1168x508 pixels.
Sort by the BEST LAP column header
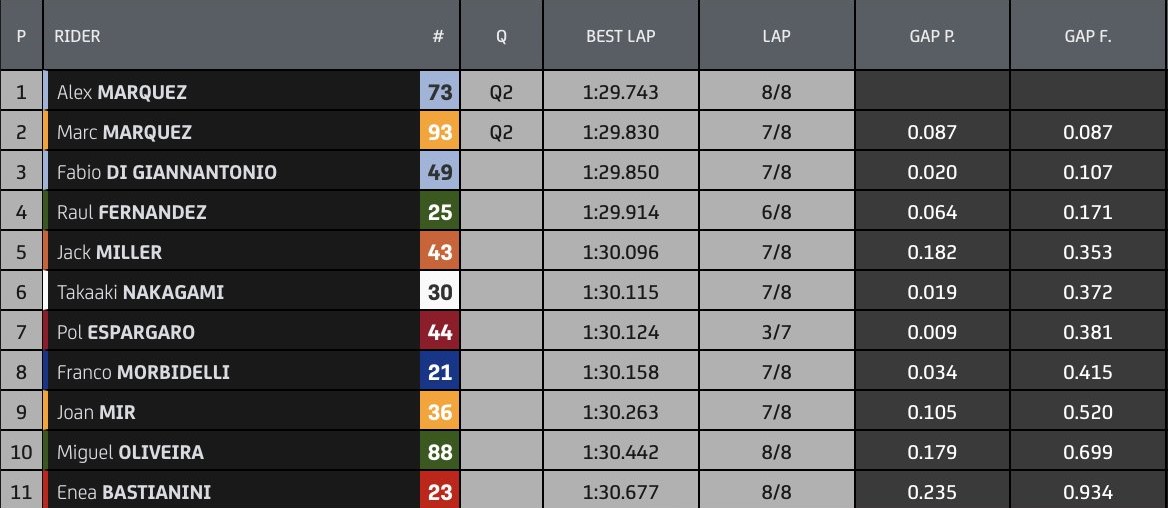620,36
